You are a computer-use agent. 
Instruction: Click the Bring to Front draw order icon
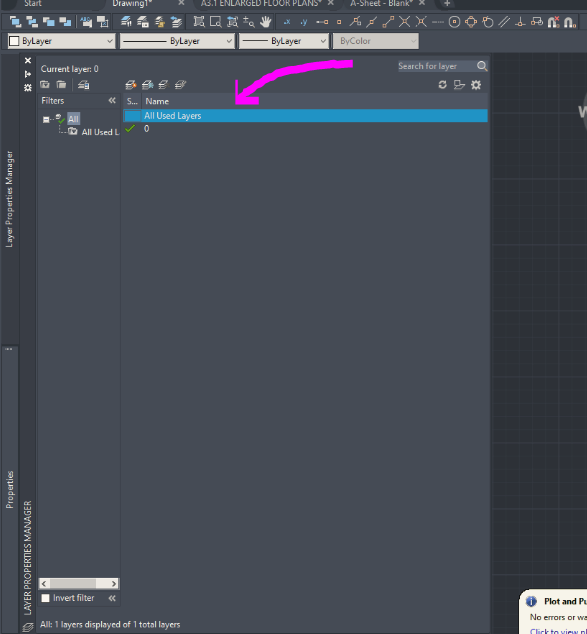[15, 22]
